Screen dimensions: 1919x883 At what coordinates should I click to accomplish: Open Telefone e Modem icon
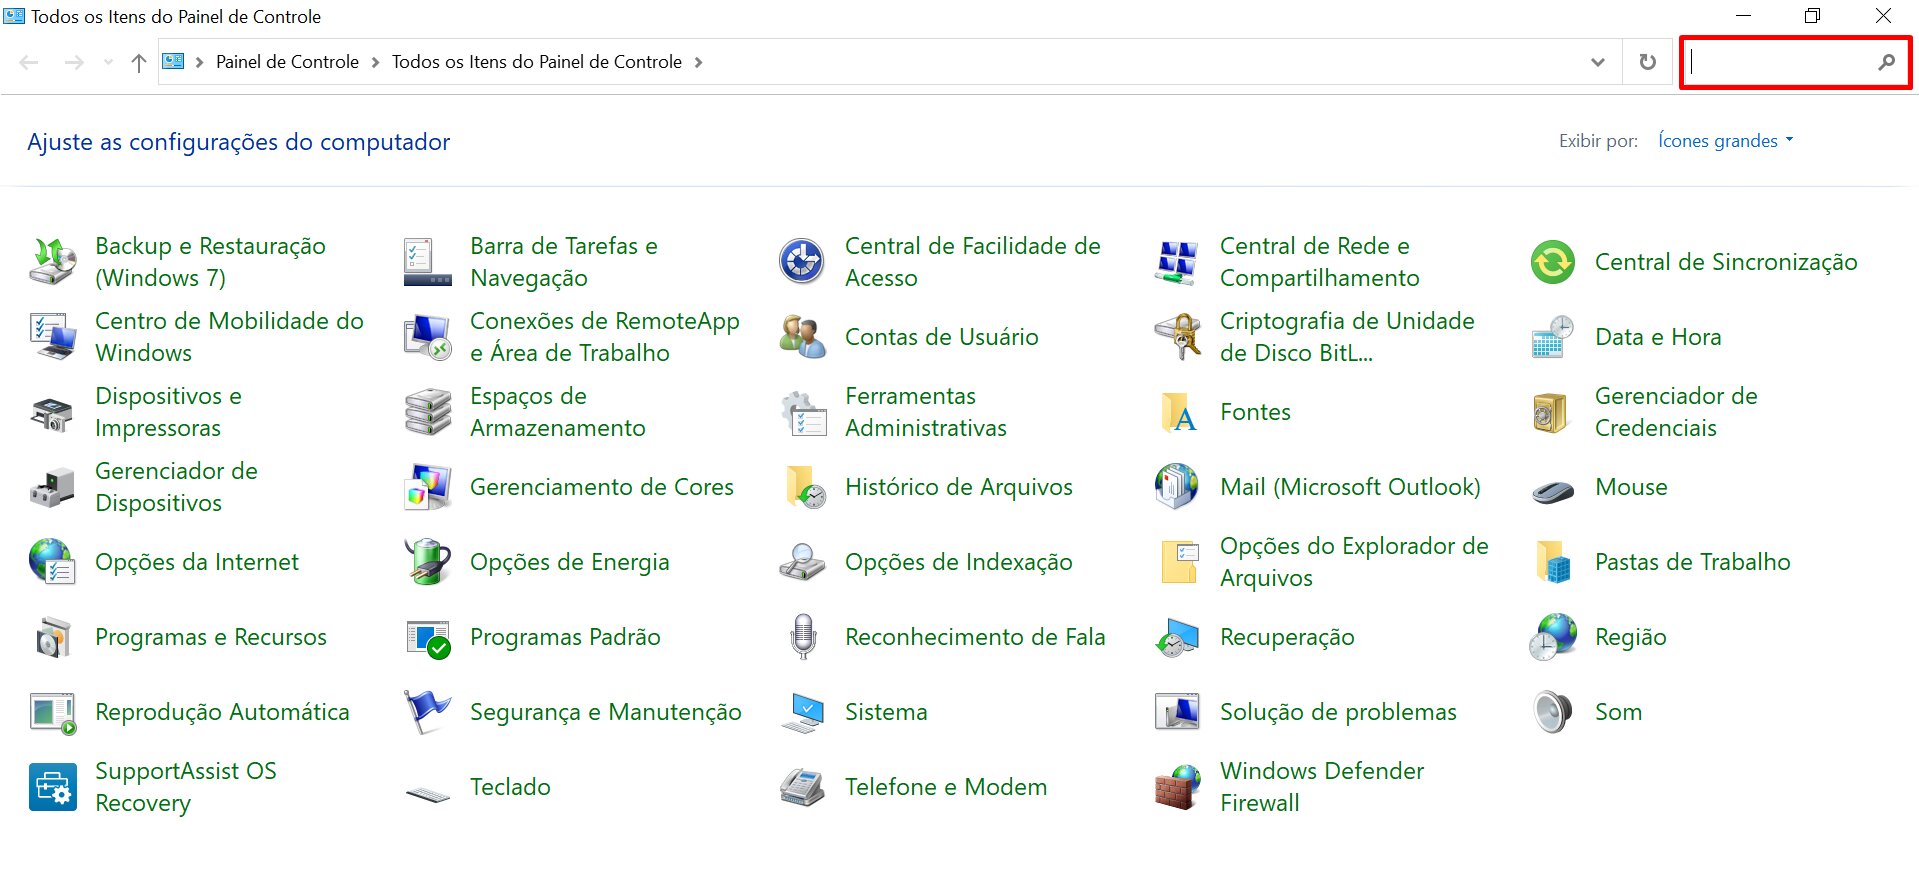802,787
